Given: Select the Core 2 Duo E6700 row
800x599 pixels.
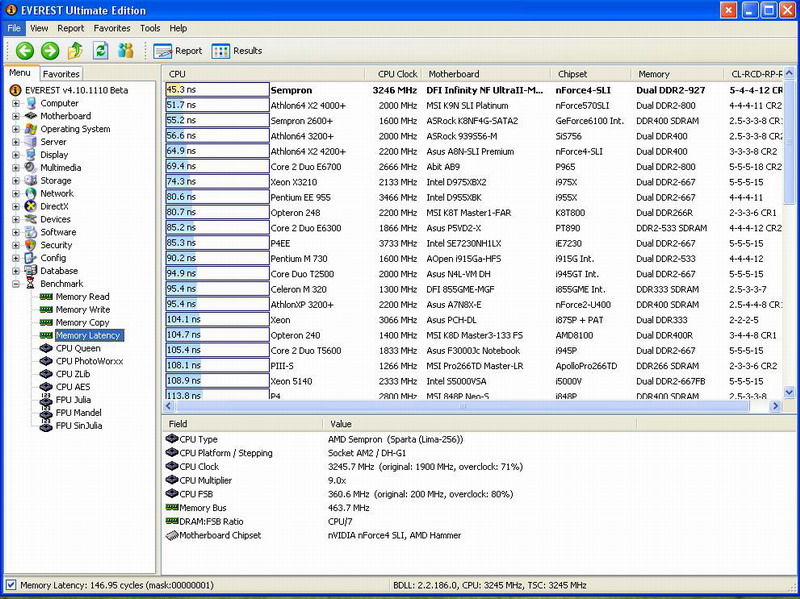Looking at the screenshot, I should point(473,167).
